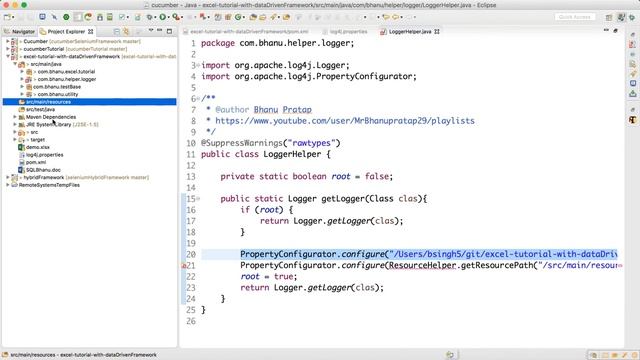Image resolution: width=640 pixels, height=360 pixels.
Task: Open the New wizard dropdown arrow
Action: 13,17
